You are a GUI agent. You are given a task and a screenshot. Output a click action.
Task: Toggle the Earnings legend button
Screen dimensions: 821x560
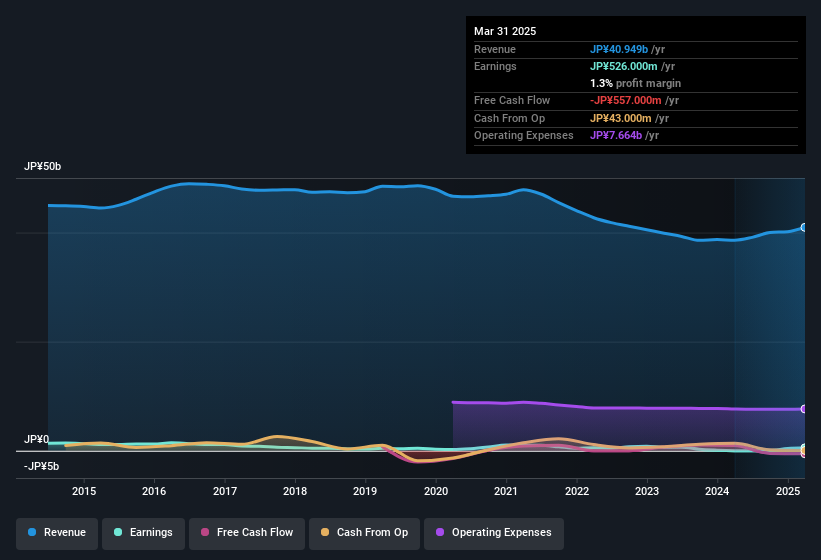(143, 533)
